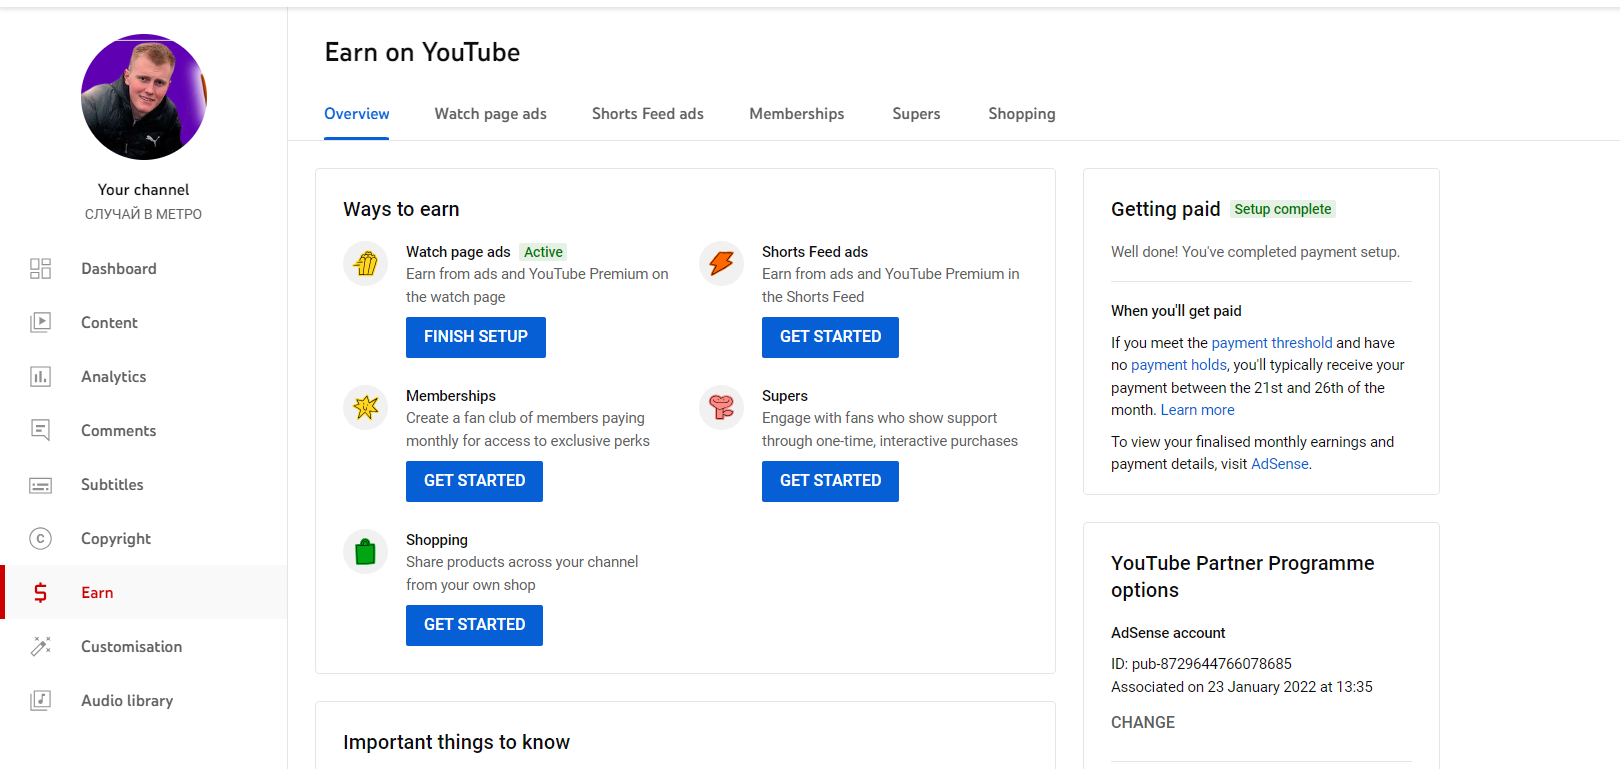
Task: Open the payment holds link
Action: [1178, 365]
